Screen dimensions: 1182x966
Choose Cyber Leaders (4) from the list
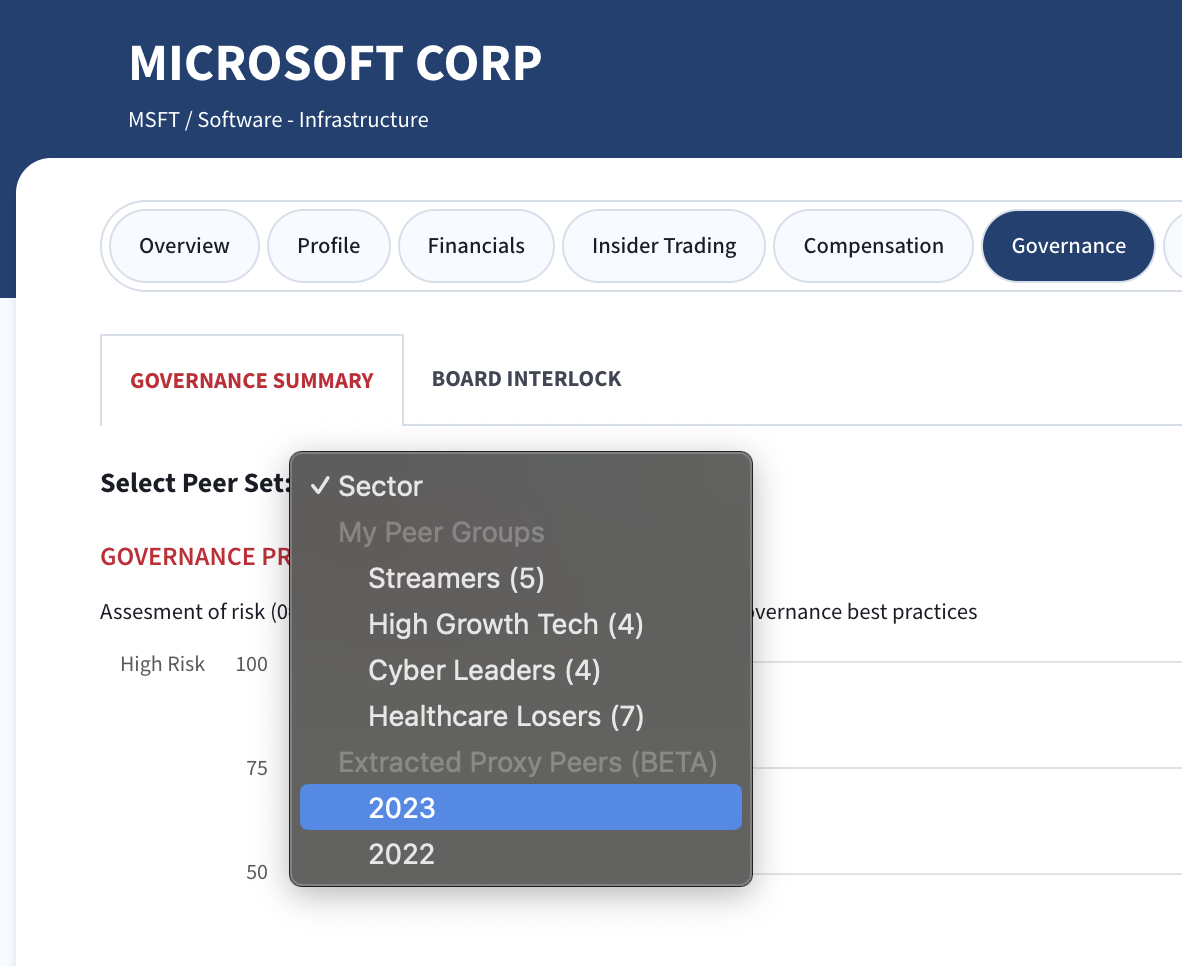coord(484,670)
